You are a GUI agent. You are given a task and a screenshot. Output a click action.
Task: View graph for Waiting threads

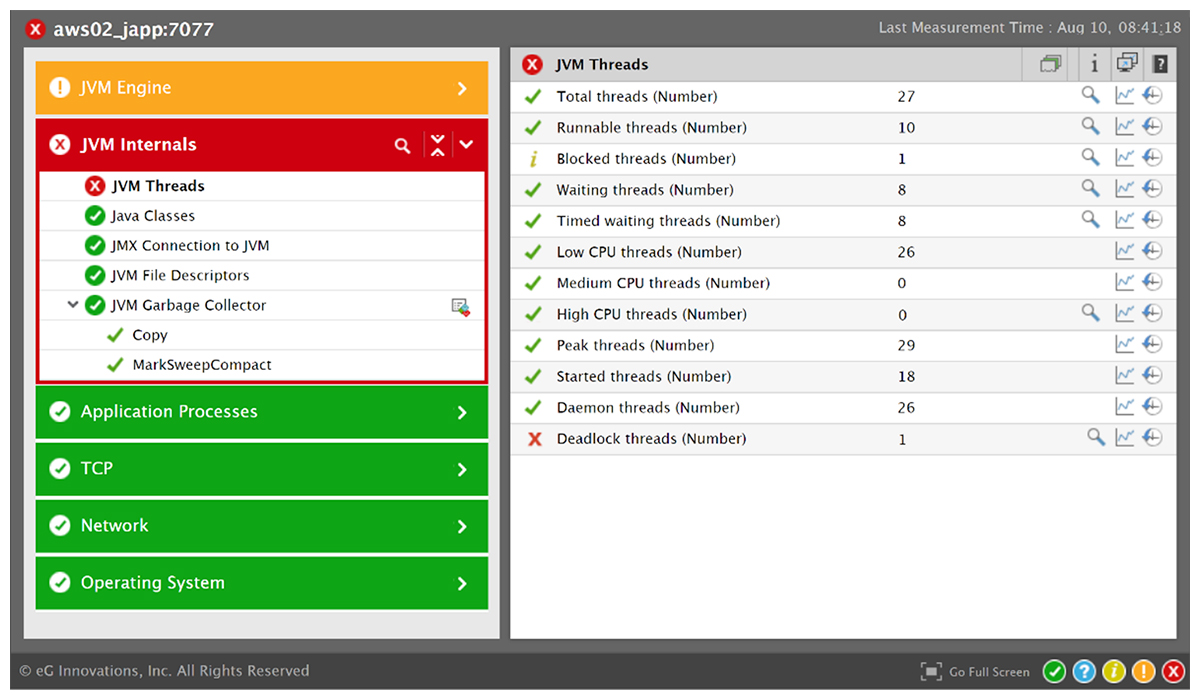click(x=1125, y=189)
